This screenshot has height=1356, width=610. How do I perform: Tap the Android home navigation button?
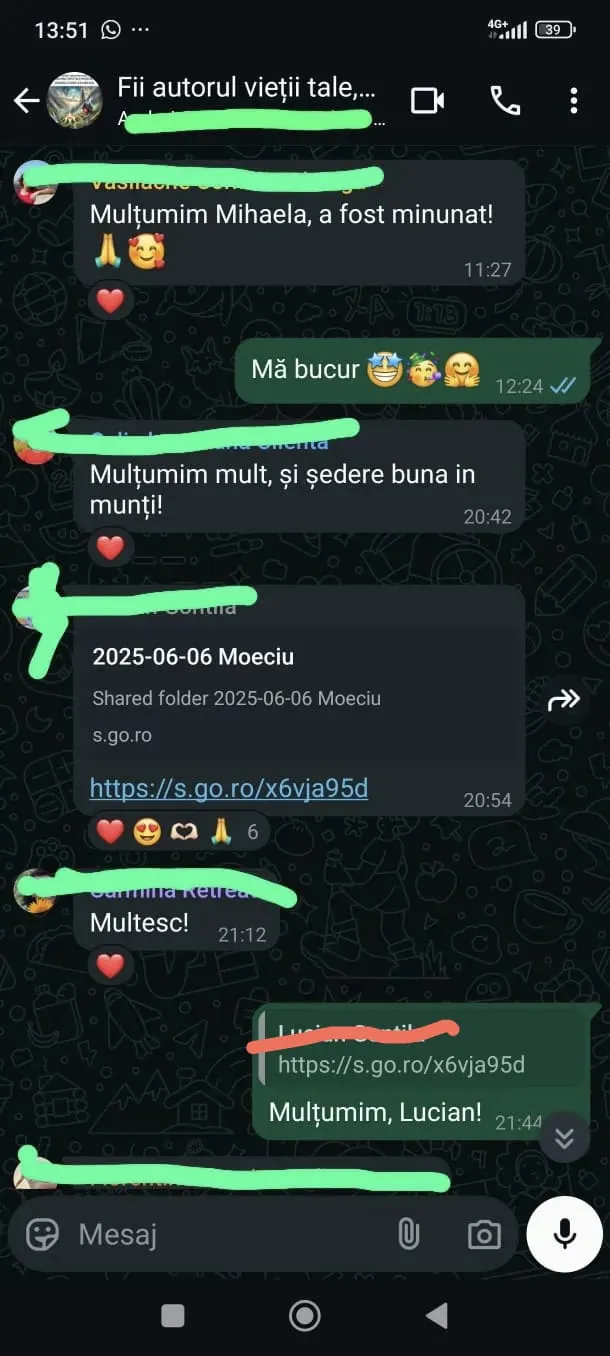click(304, 1315)
